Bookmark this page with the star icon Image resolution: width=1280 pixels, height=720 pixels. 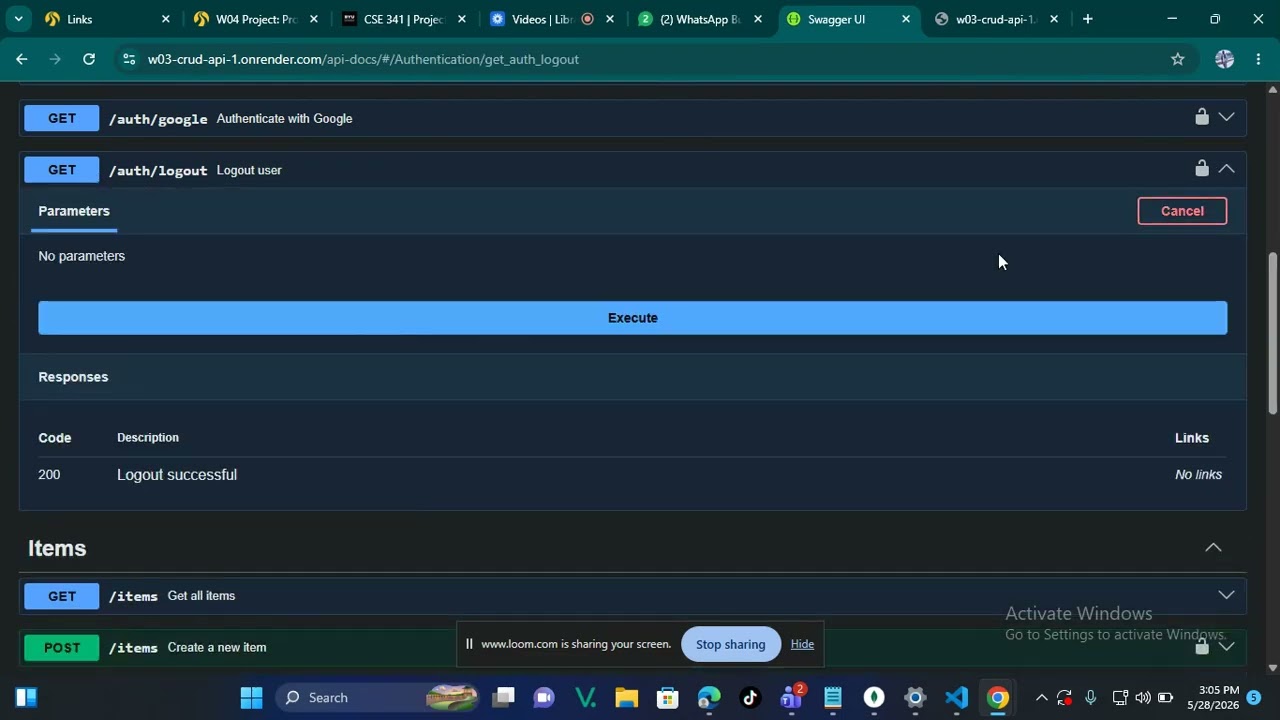(x=1178, y=59)
